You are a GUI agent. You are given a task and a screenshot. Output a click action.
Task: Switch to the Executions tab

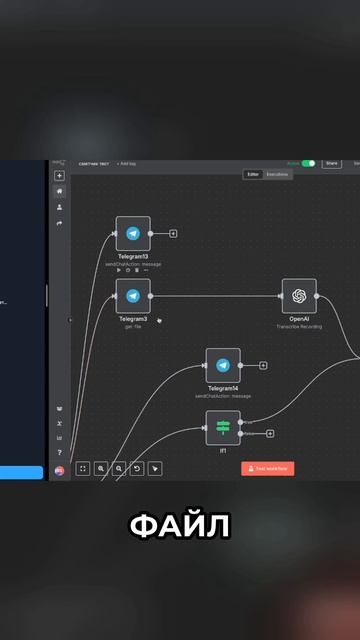pyautogui.click(x=277, y=174)
